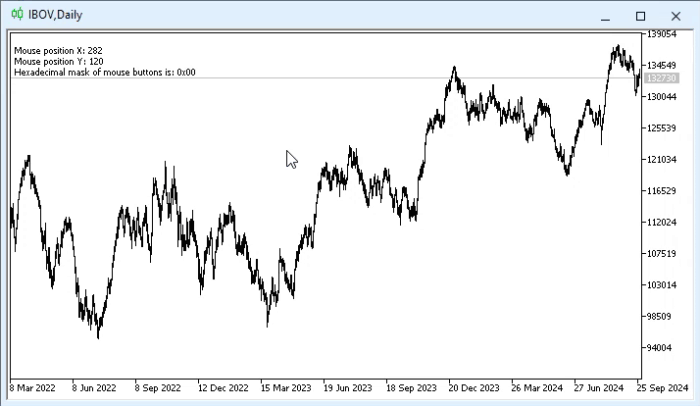Click the hexadecimal mask of mouse buttons text
This screenshot has height=406, width=700.
pyautogui.click(x=104, y=72)
